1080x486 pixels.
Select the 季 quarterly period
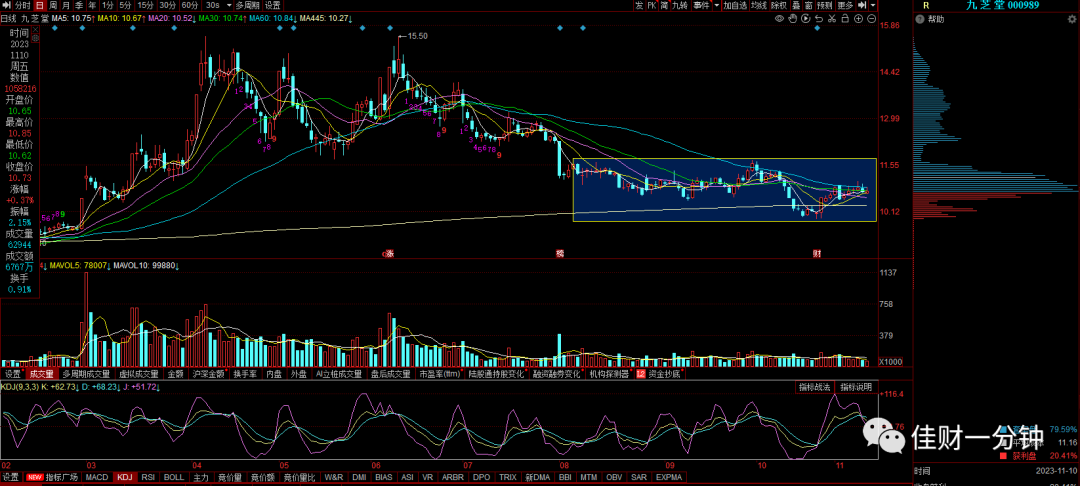[x=79, y=5]
